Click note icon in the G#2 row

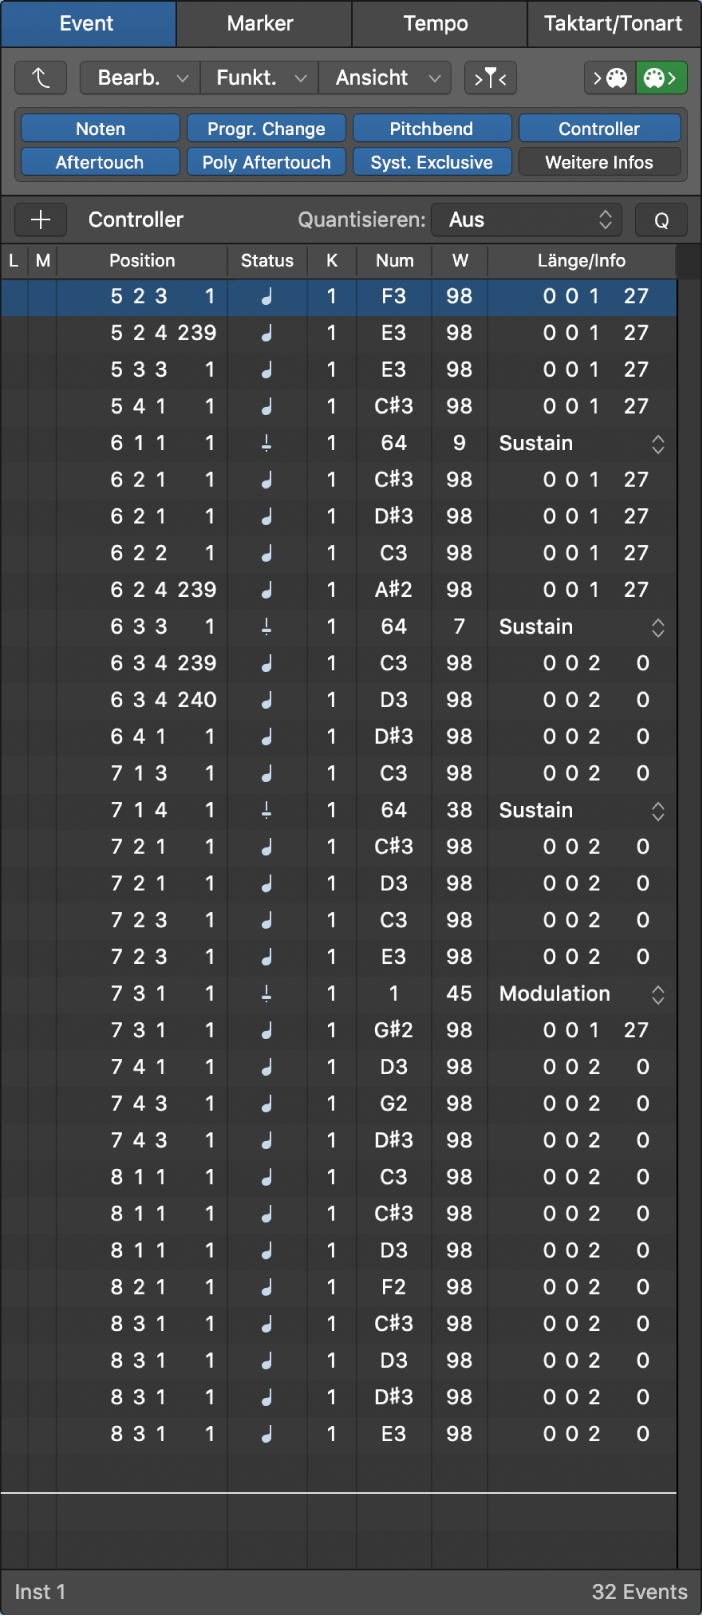click(x=267, y=1031)
